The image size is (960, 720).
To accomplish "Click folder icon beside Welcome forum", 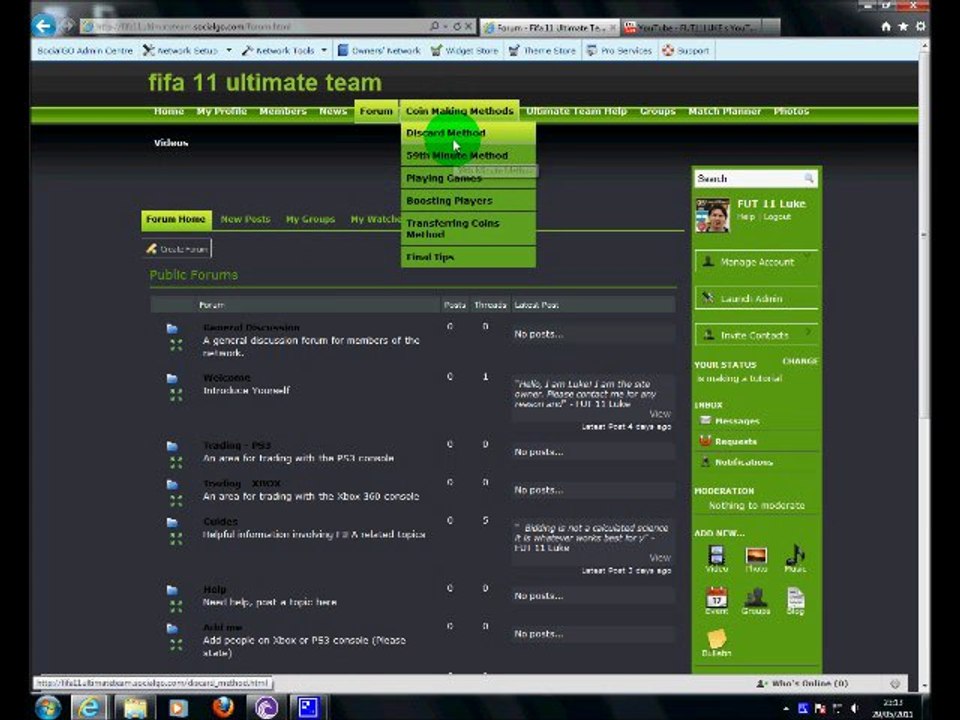I will point(172,378).
